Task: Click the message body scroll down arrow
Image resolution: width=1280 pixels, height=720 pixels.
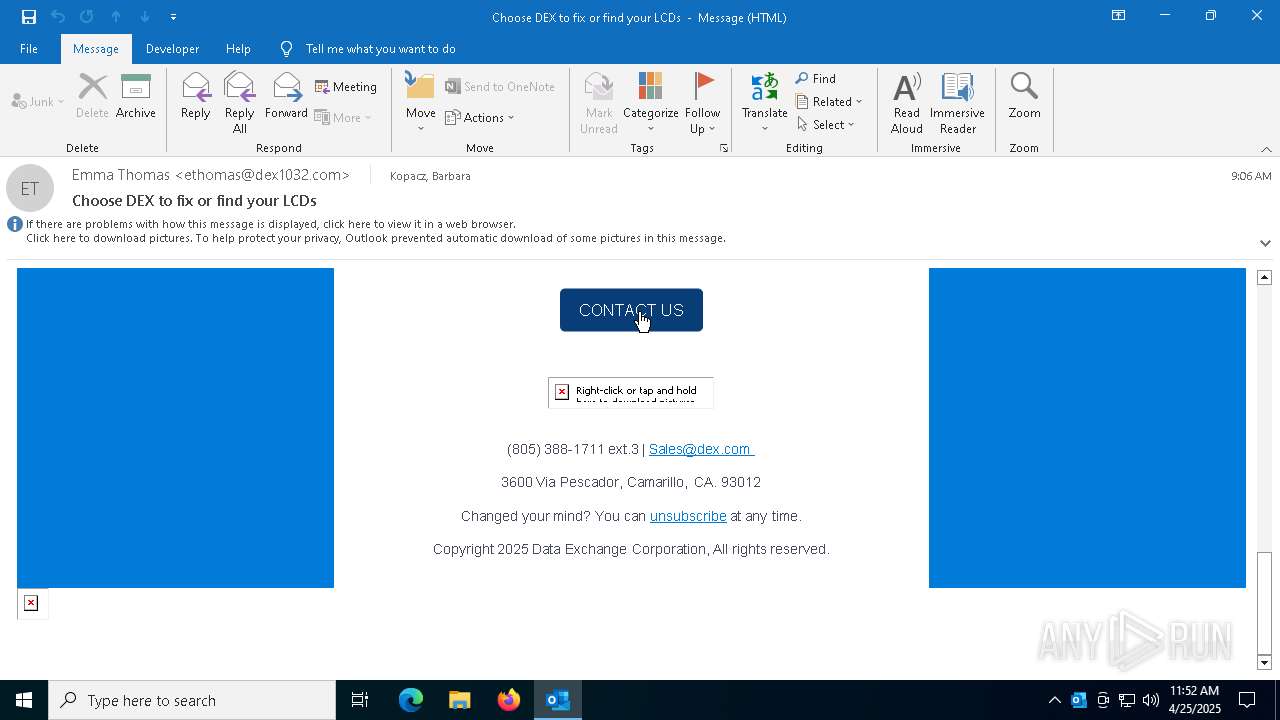Action: pos(1264,662)
